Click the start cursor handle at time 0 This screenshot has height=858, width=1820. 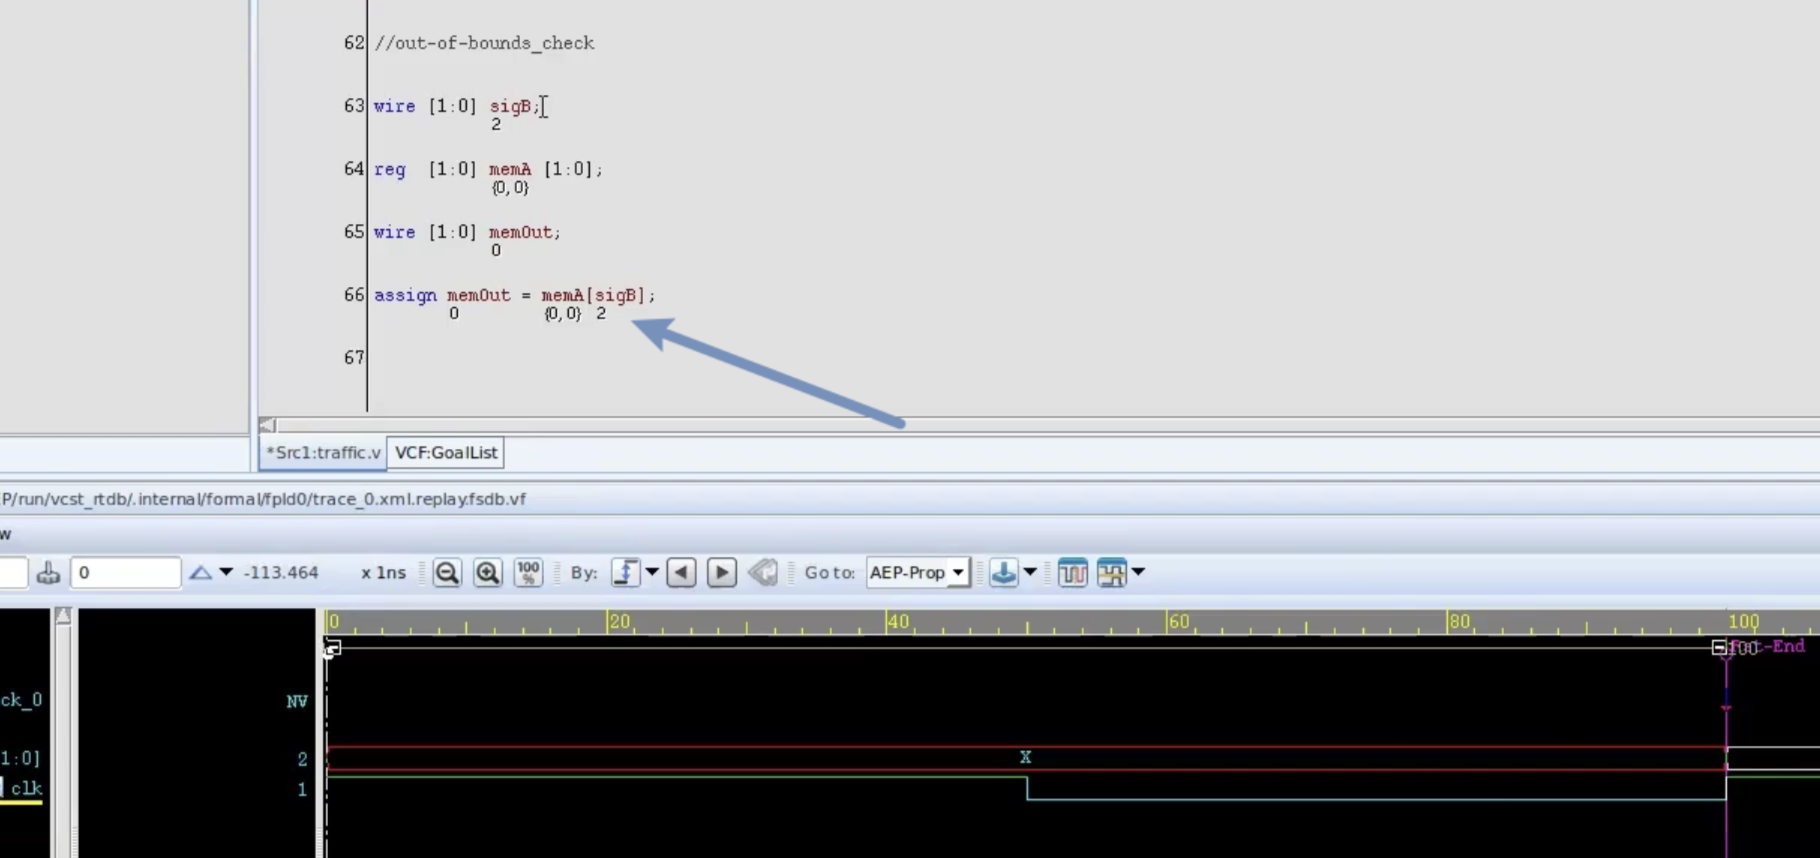tap(332, 648)
